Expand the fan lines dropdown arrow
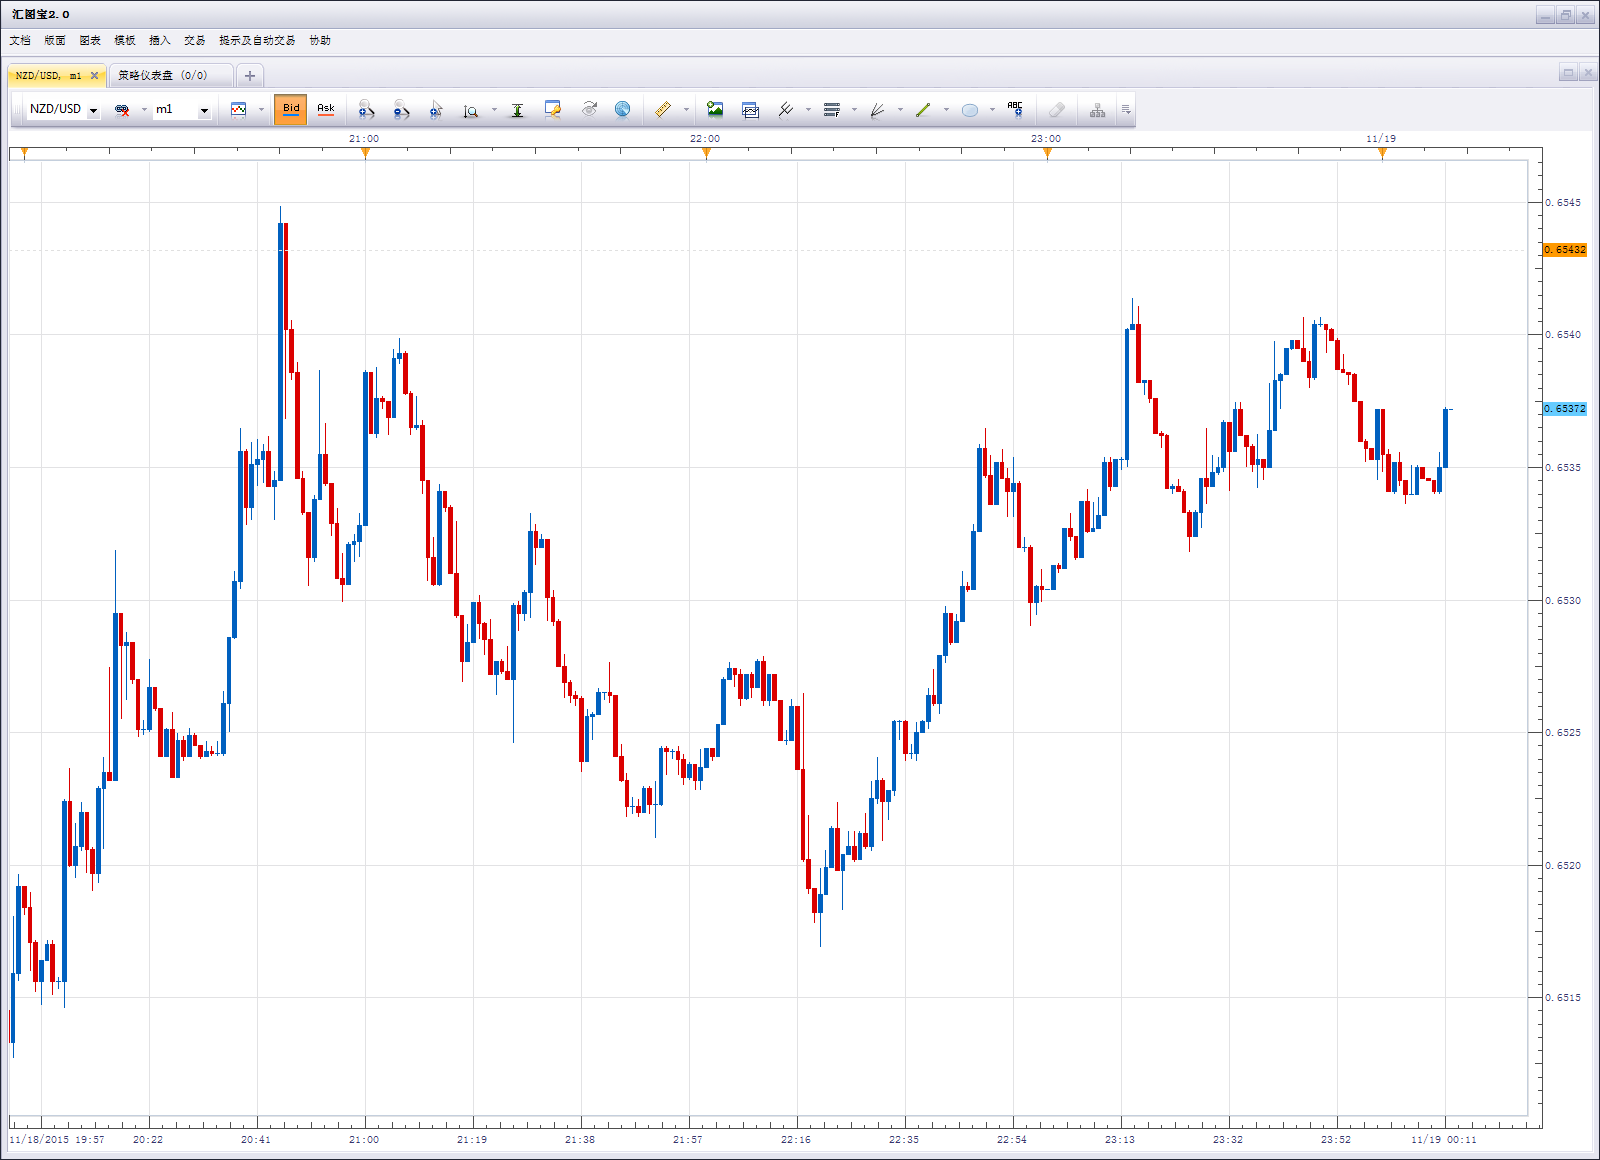Viewport: 1600px width, 1160px height. click(900, 110)
